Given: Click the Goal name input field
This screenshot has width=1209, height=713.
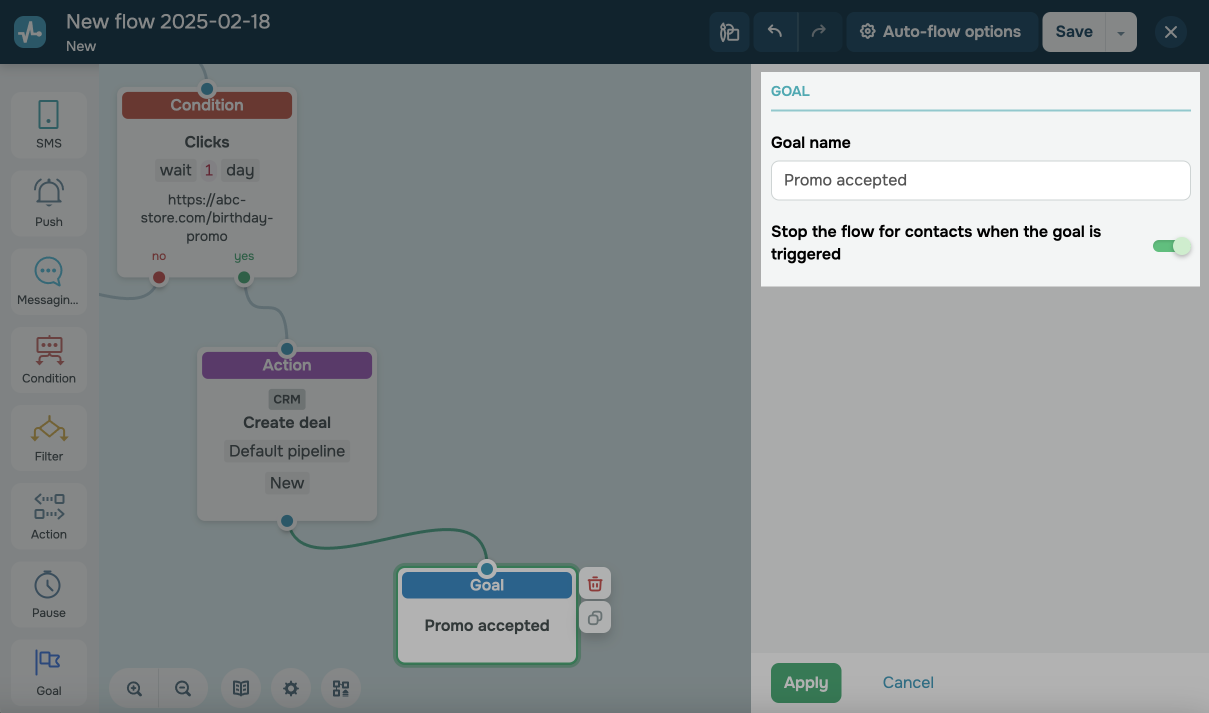Looking at the screenshot, I should tap(980, 180).
